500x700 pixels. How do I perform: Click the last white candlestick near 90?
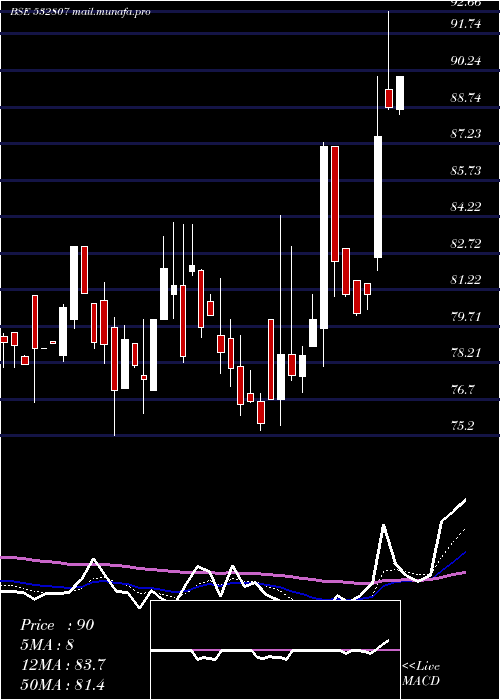400,93
